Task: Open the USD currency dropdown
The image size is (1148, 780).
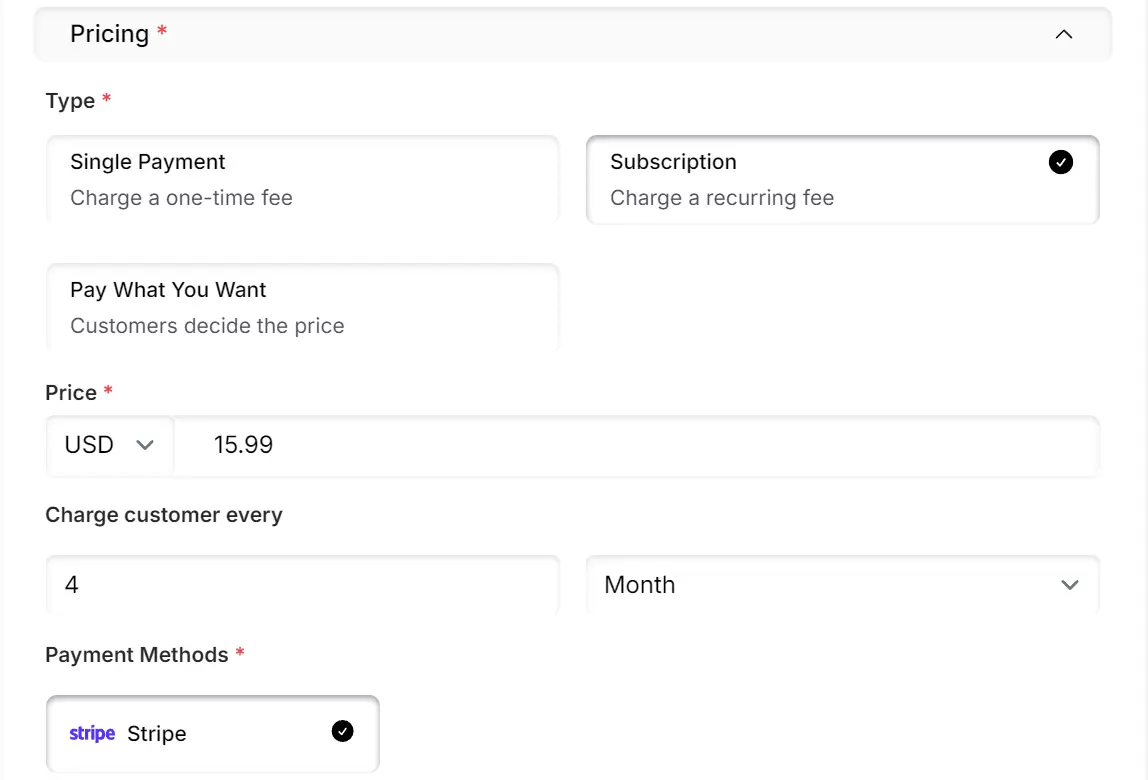Action: 110,445
